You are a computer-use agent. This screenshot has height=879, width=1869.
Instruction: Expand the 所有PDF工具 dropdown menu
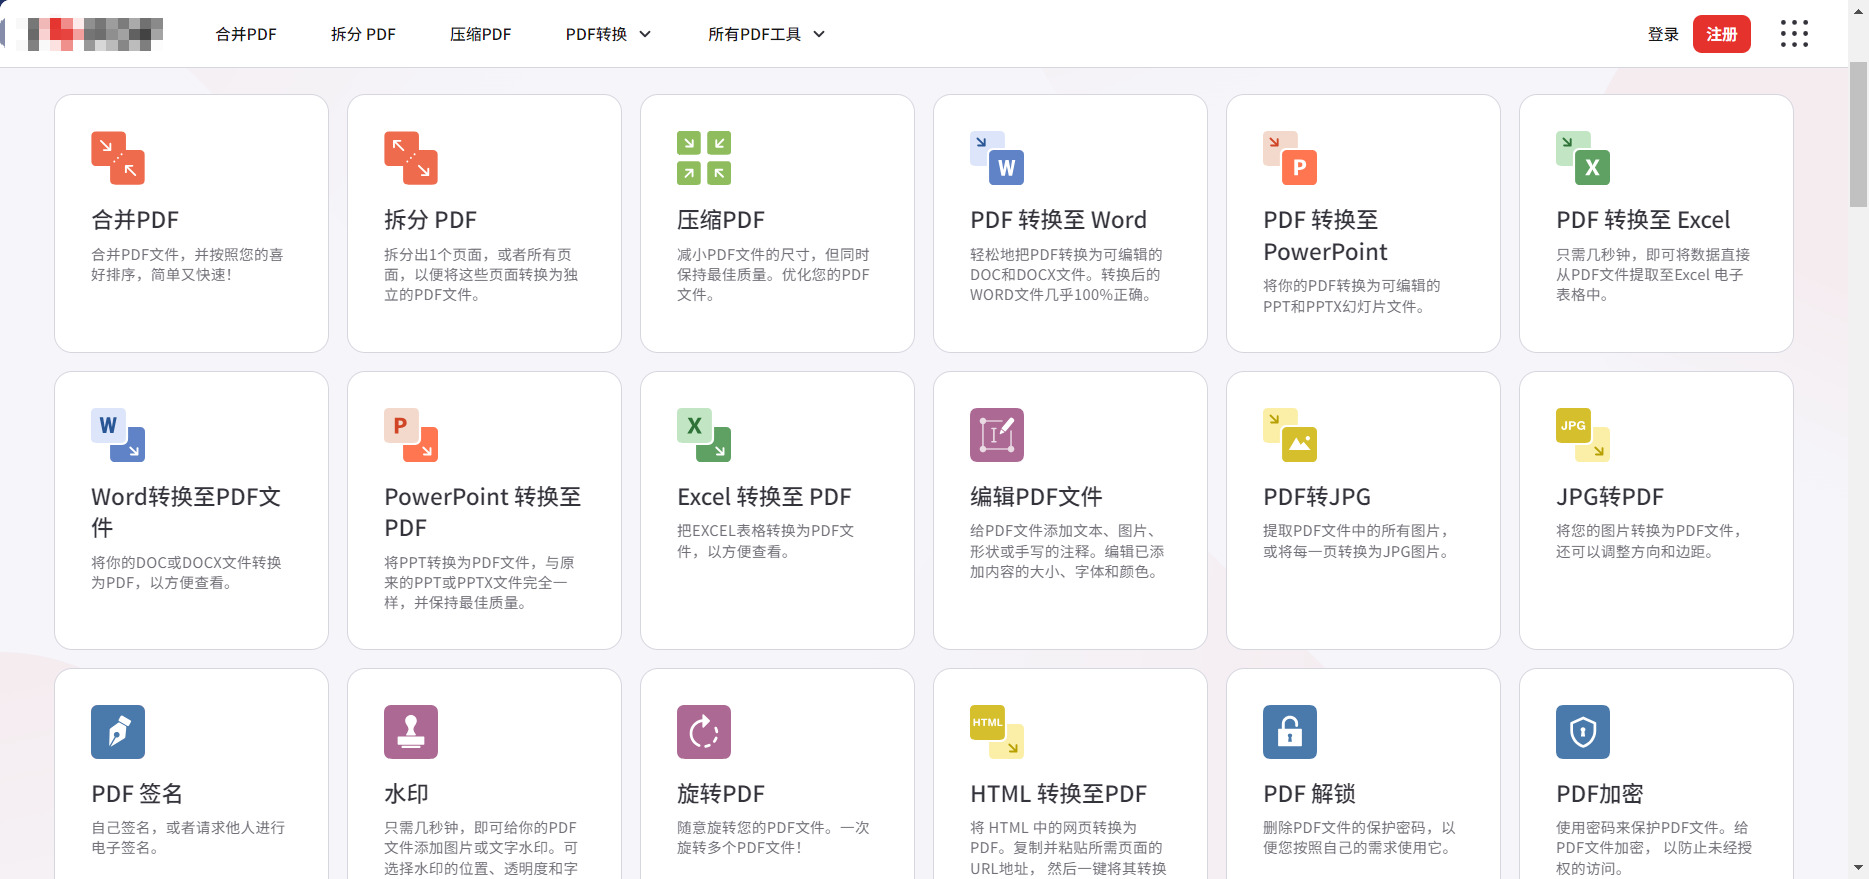[x=766, y=34]
